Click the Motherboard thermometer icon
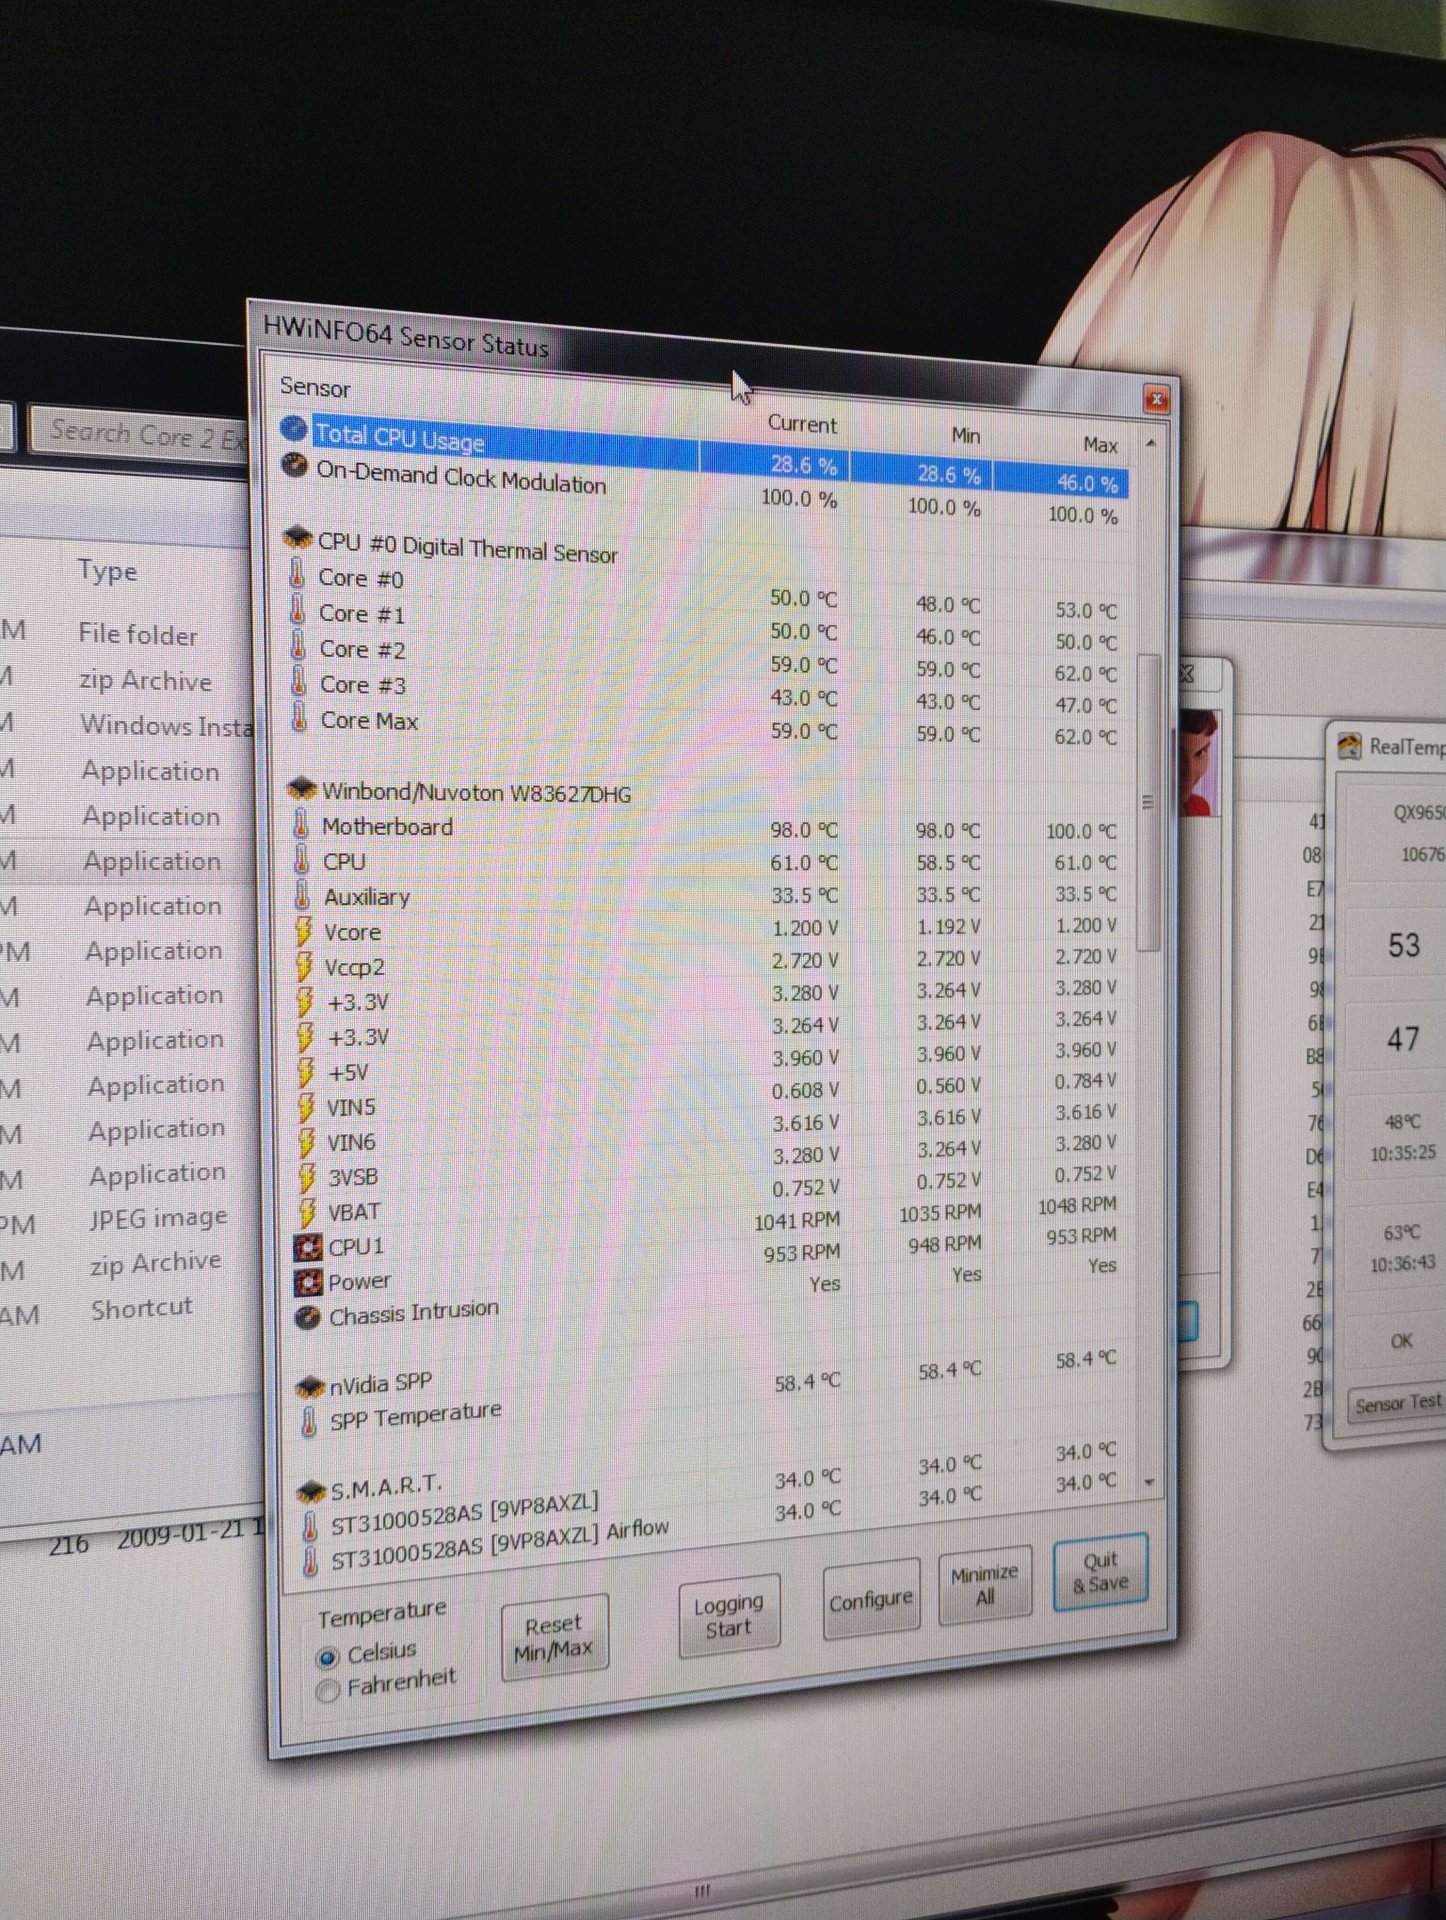This screenshot has width=1446, height=1920. [301, 825]
